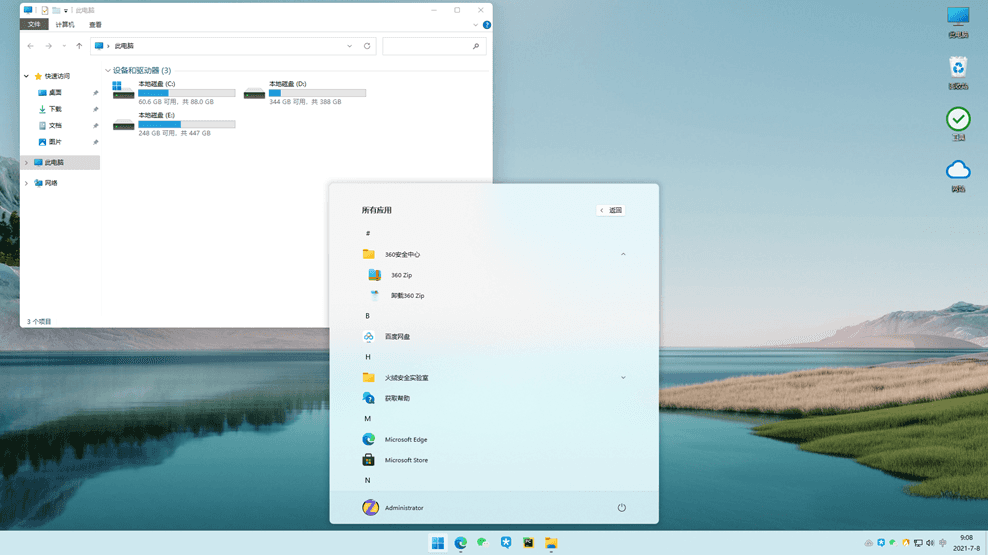The image size is (988, 555).
Task: Switch to the 查看 ribbon tab
Action: pyautogui.click(x=95, y=25)
